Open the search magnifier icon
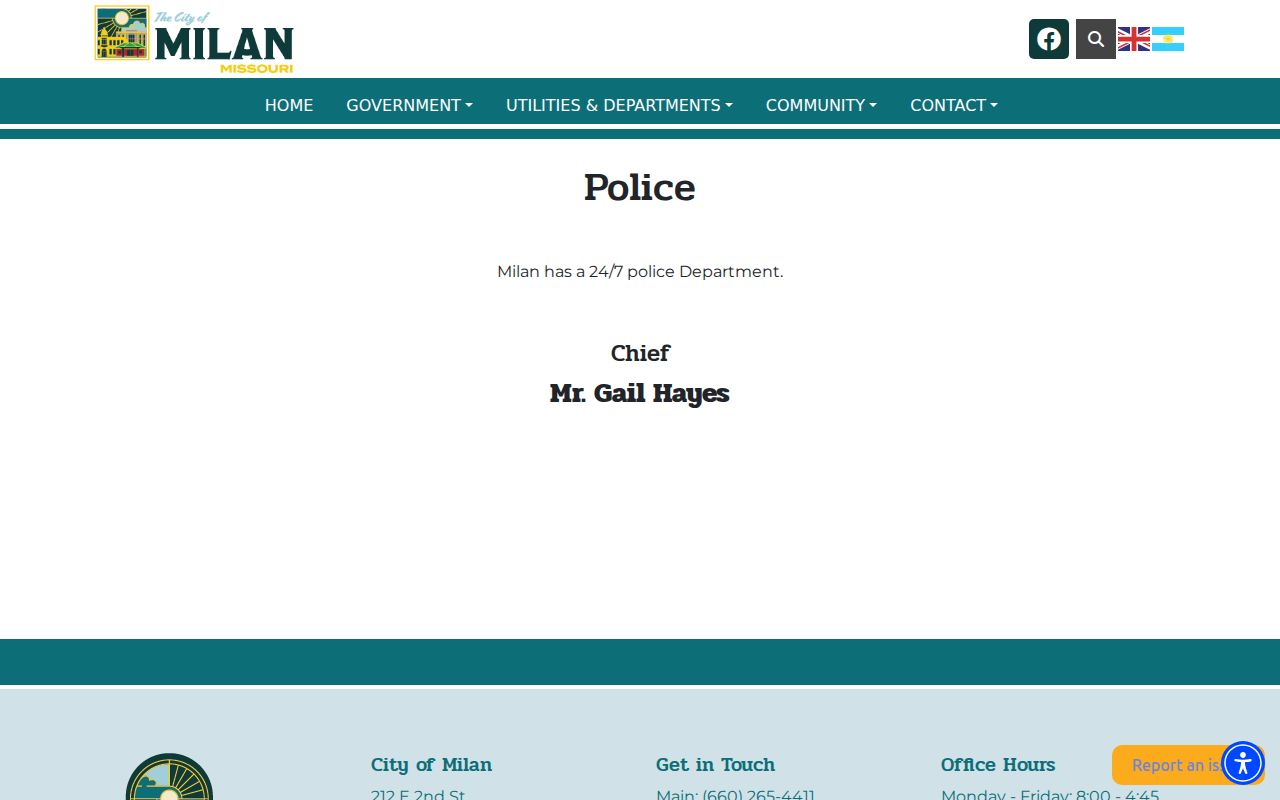1280x800 pixels. [x=1096, y=39]
